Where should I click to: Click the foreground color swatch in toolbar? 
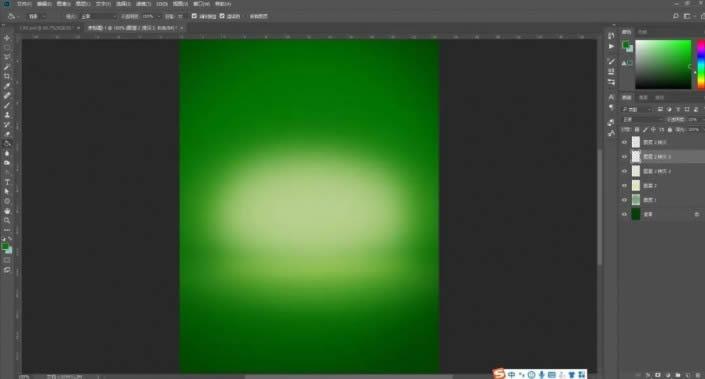5,246
